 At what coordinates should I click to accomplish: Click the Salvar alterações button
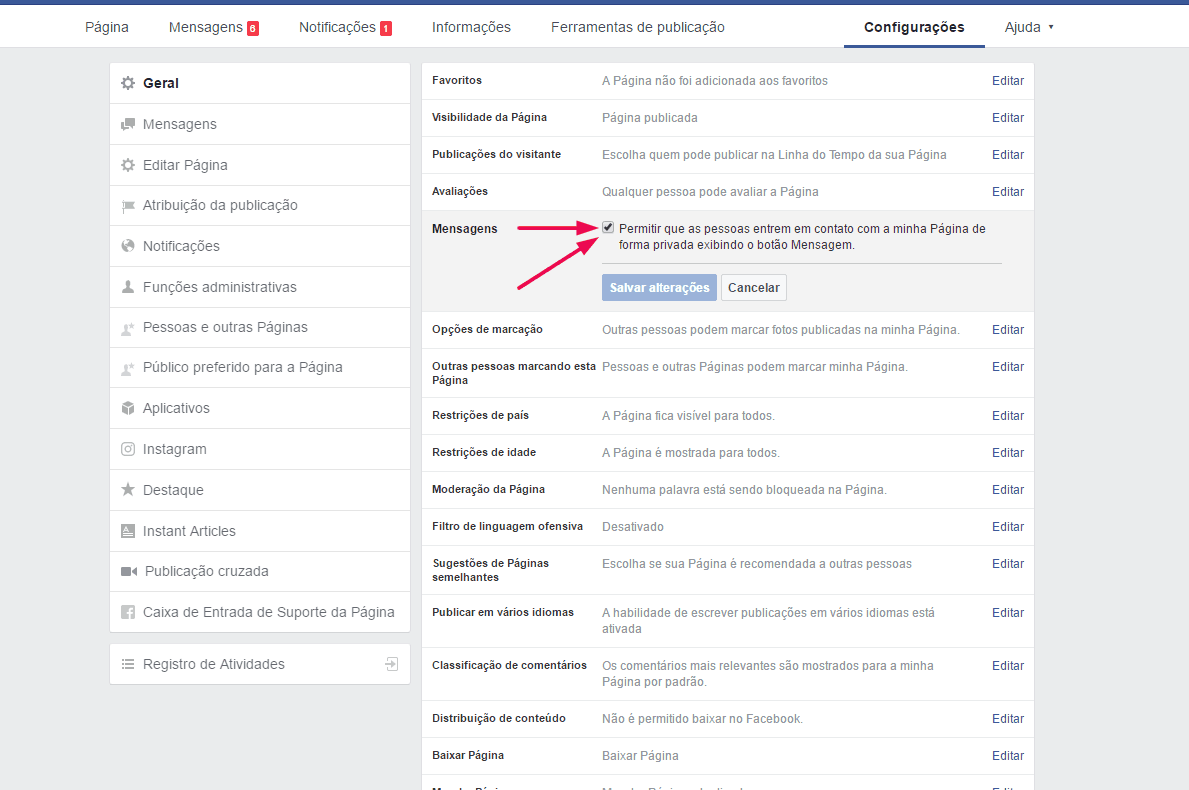point(659,287)
